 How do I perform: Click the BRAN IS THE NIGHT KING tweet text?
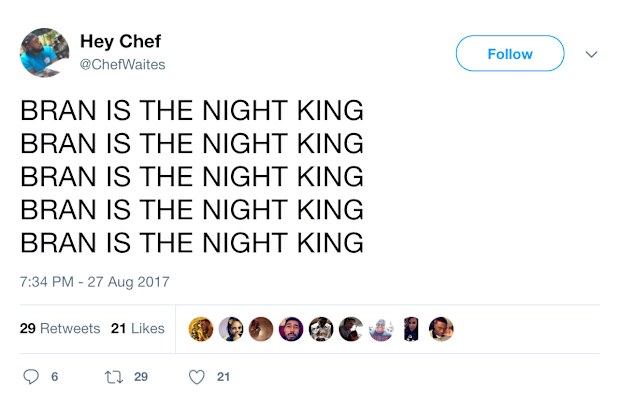pyautogui.click(x=192, y=176)
